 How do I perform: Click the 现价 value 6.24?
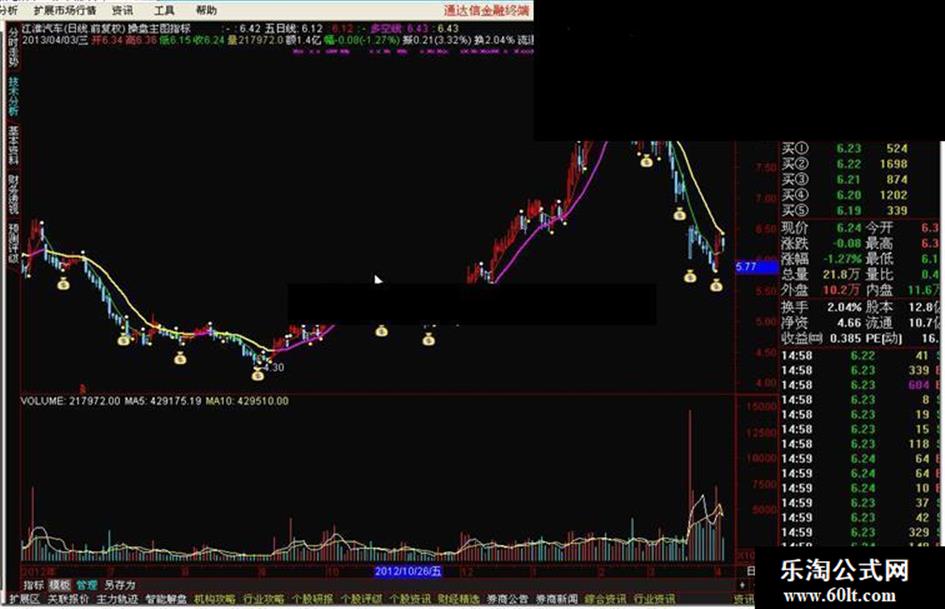pos(849,228)
